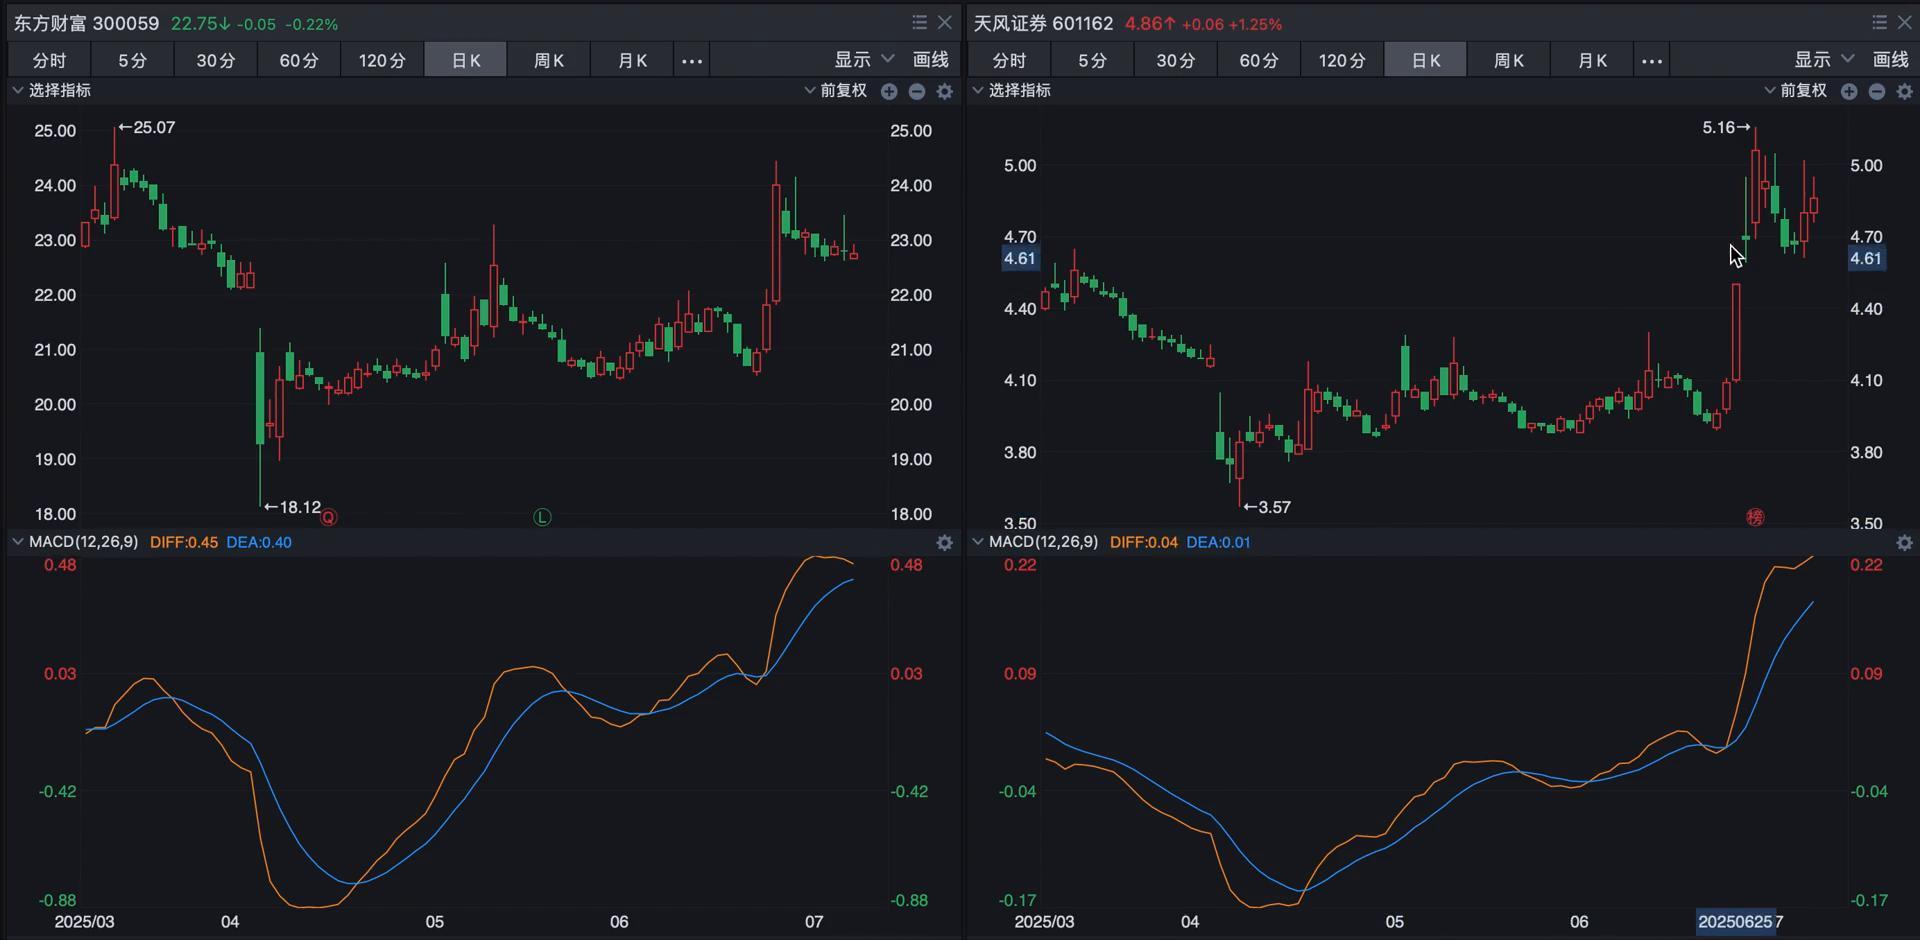
Task: Switch 天风证券 chart to 30分 period
Action: 1176,60
